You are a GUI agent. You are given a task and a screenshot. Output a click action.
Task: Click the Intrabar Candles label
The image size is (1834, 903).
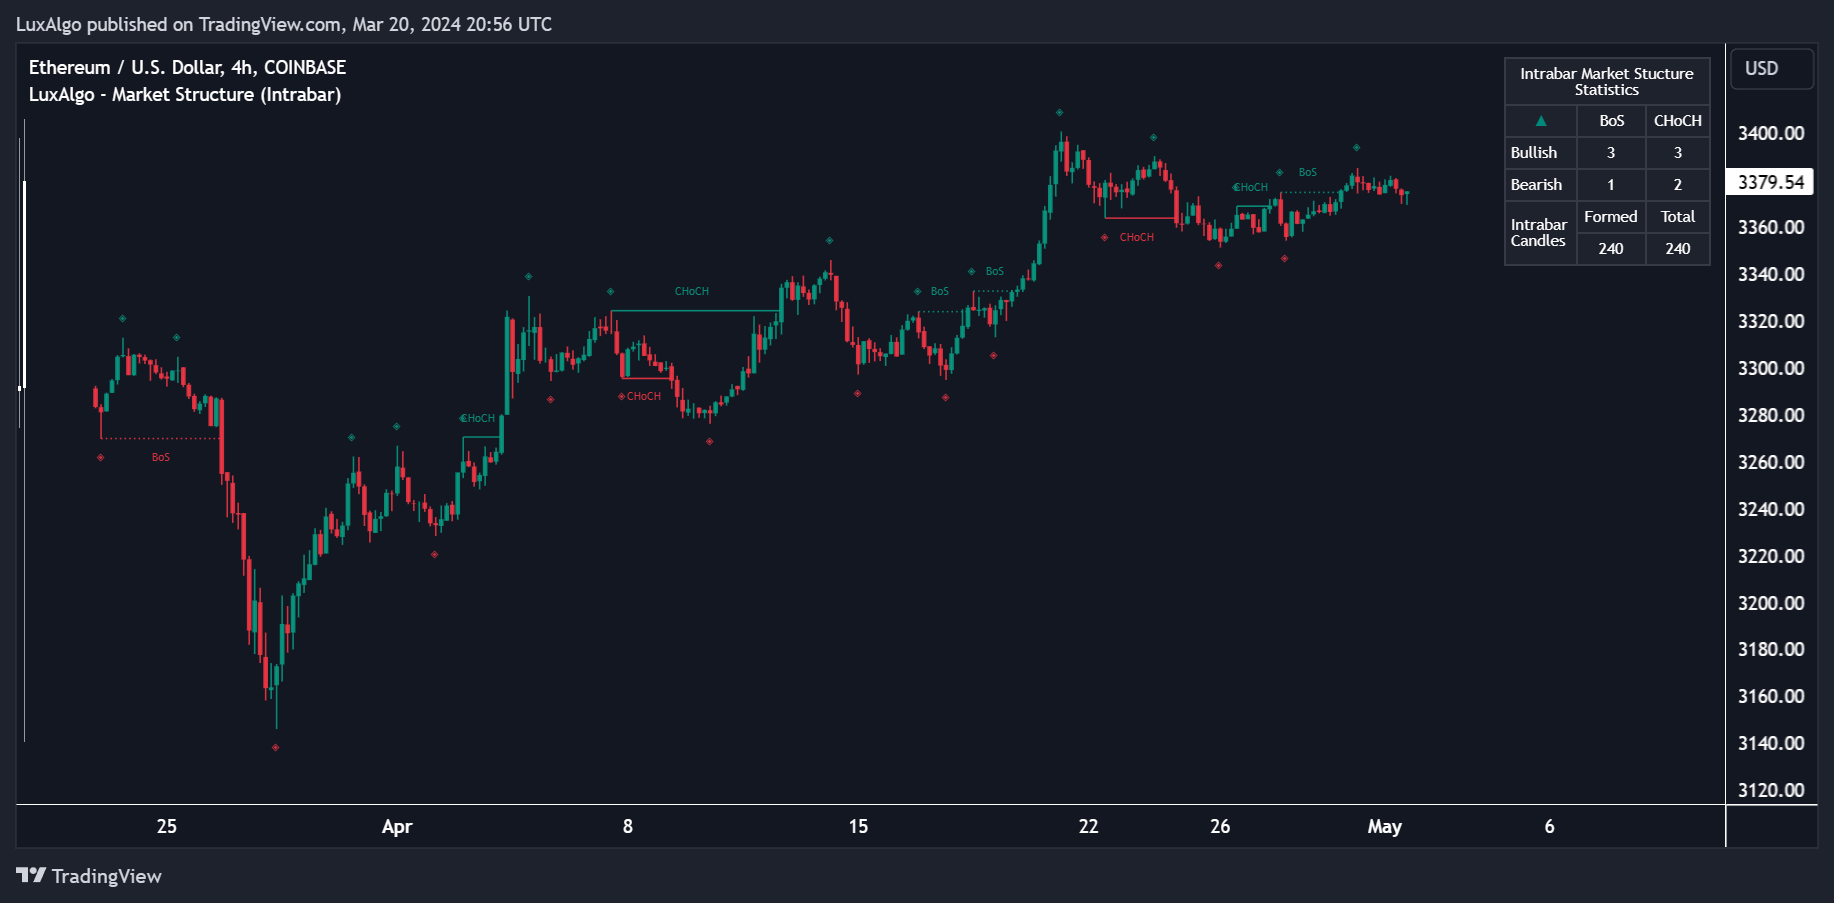[1538, 233]
